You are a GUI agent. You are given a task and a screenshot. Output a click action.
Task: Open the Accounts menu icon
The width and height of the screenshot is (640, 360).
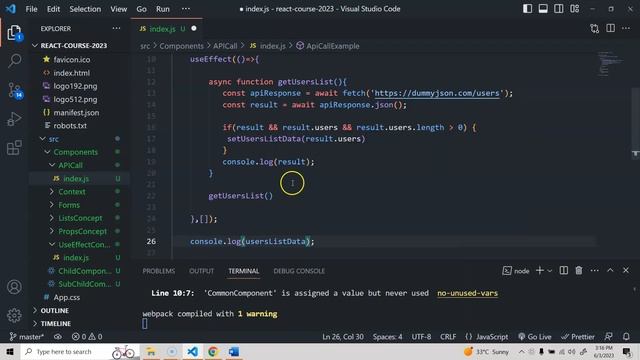tap(14, 287)
